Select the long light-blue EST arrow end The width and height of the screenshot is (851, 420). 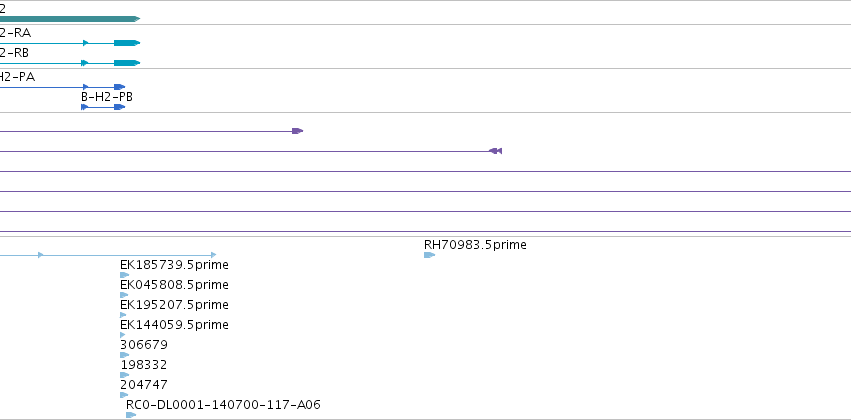[213, 255]
